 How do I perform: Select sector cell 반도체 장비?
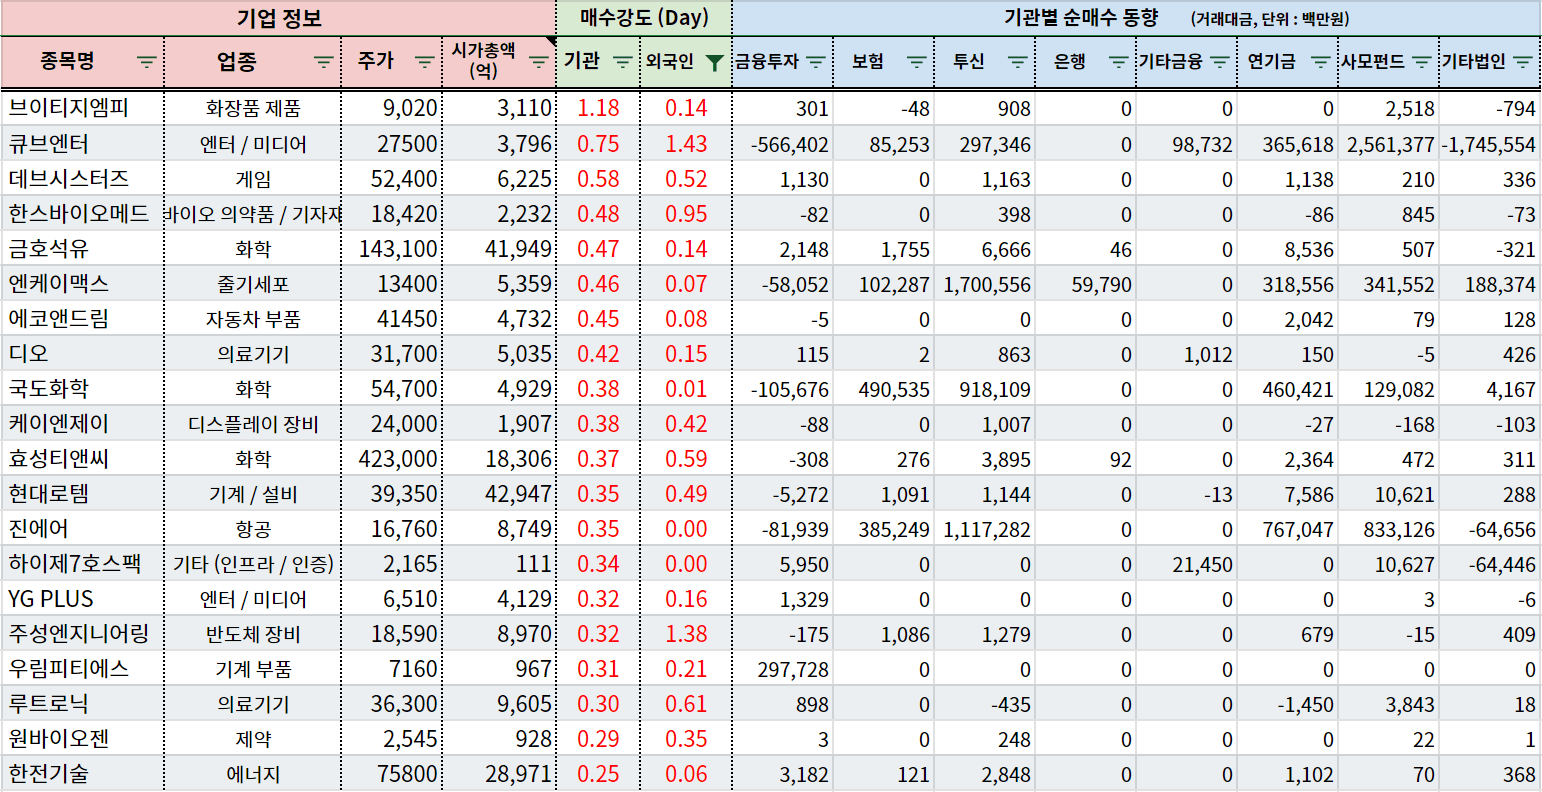point(253,633)
